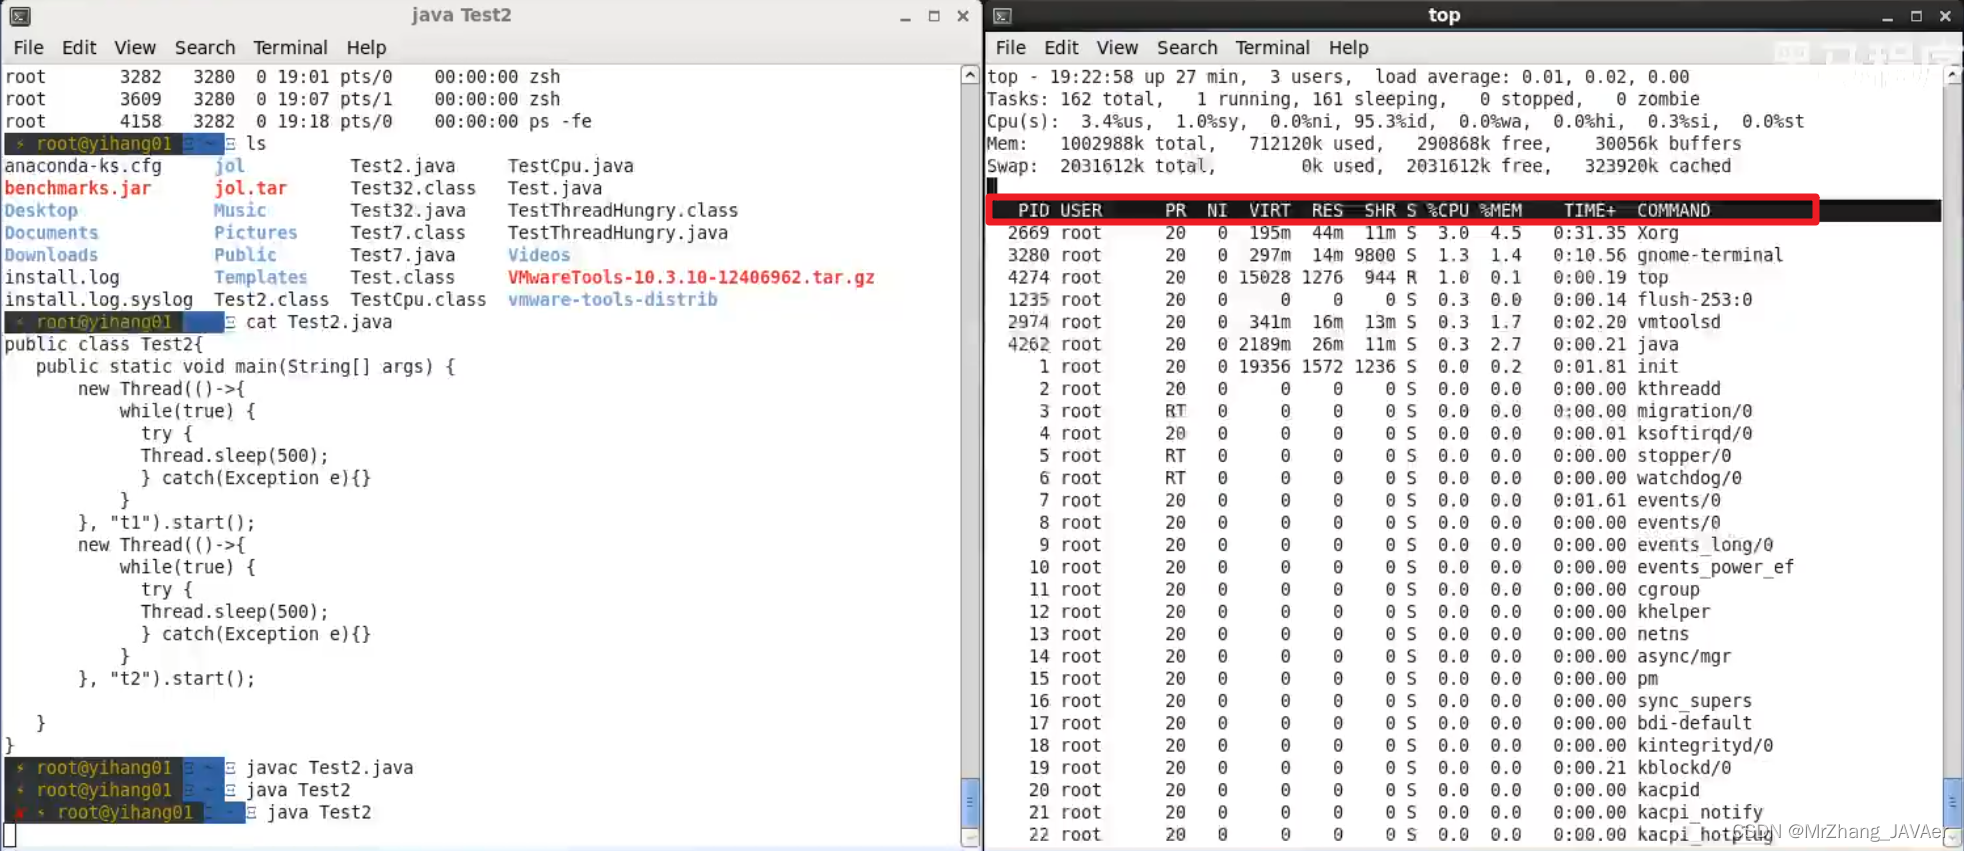1964x851 pixels.
Task: Open Help menu in top window
Action: pos(1348,47)
